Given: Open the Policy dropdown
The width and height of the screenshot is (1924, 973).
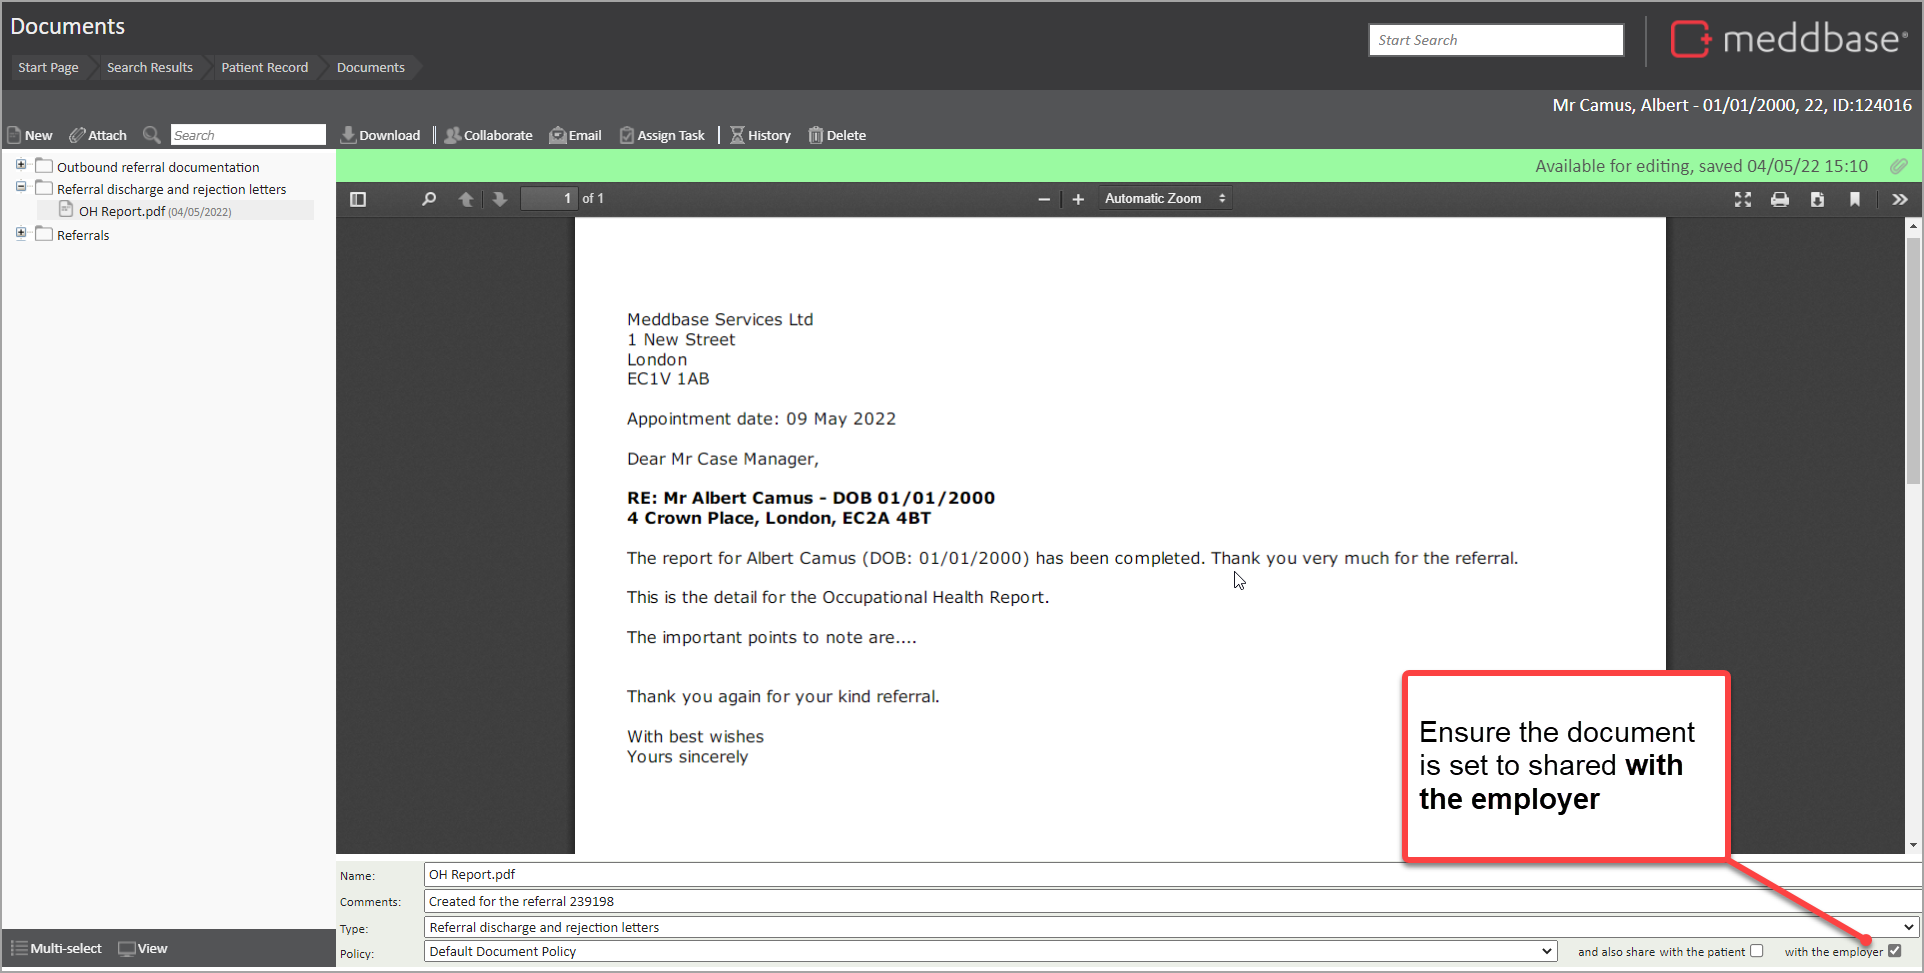Looking at the screenshot, I should pos(990,951).
